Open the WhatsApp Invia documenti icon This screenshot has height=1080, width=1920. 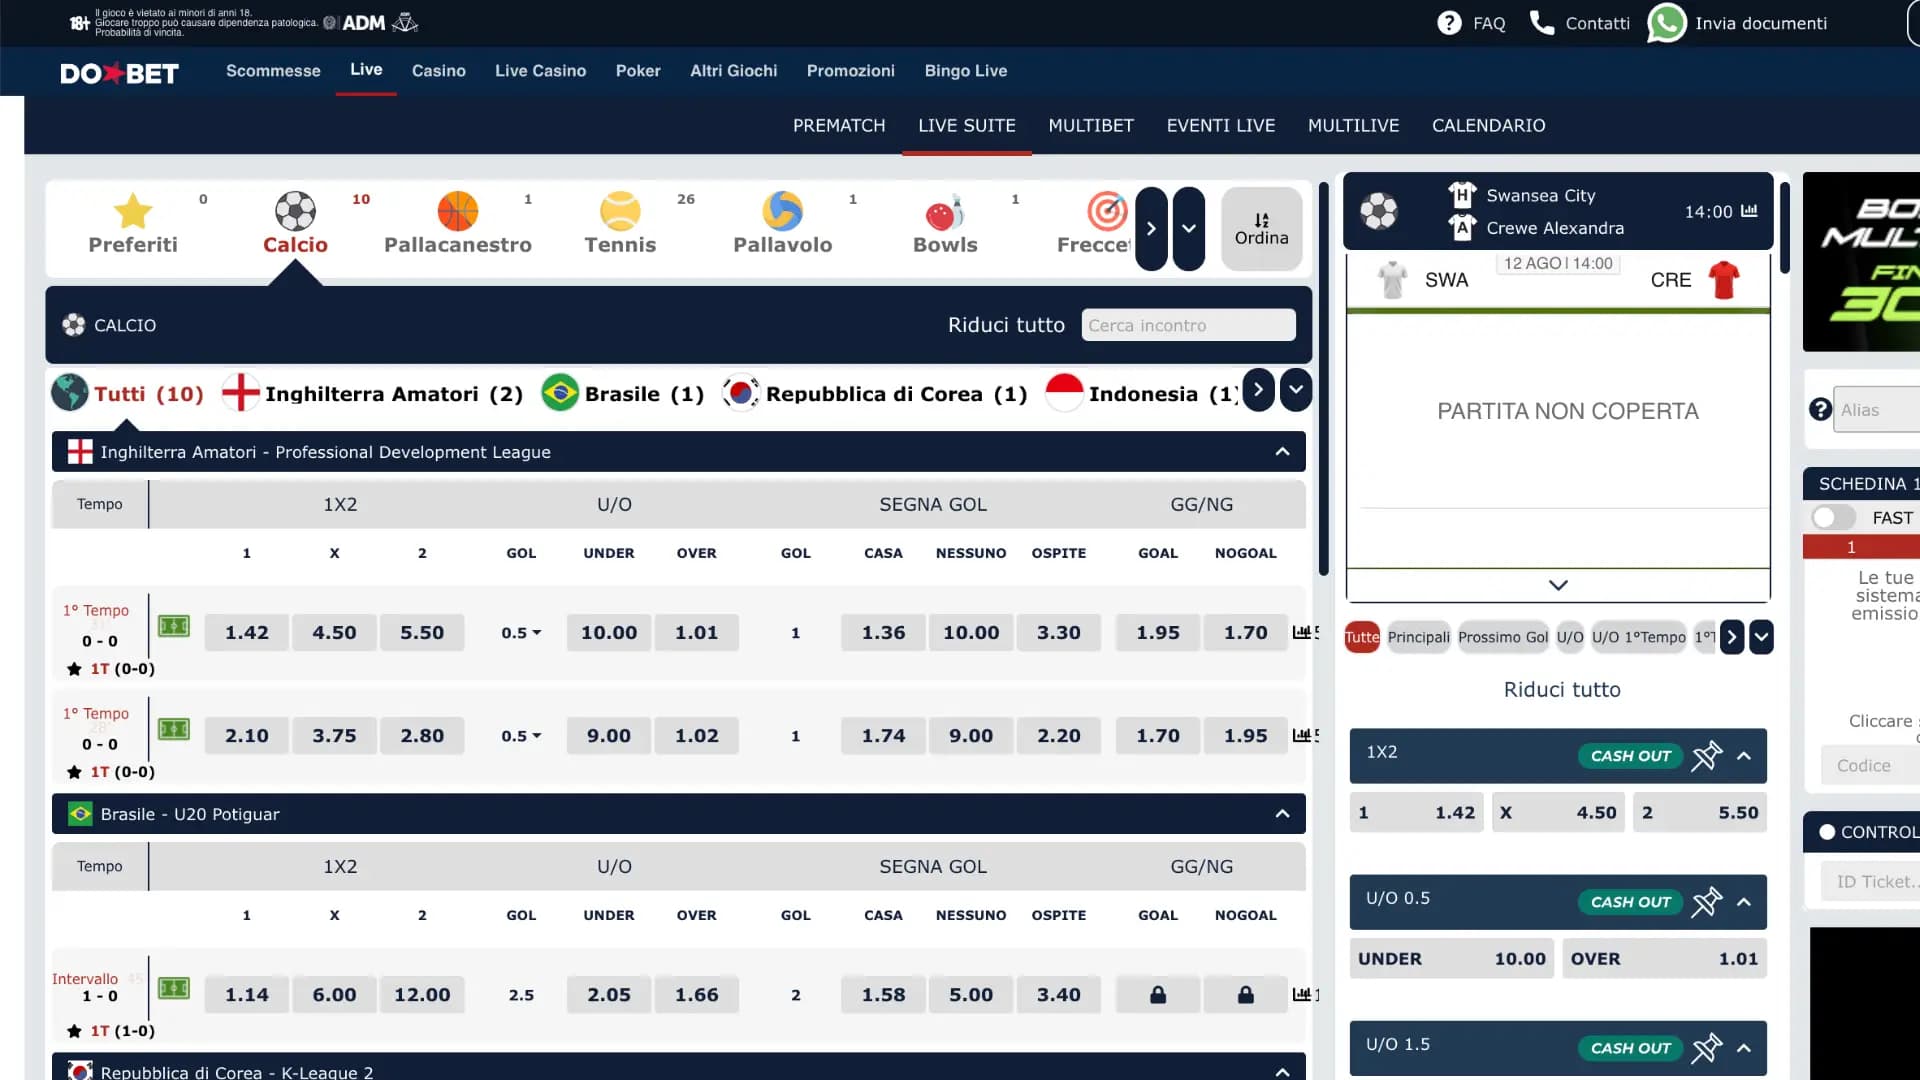point(1666,23)
